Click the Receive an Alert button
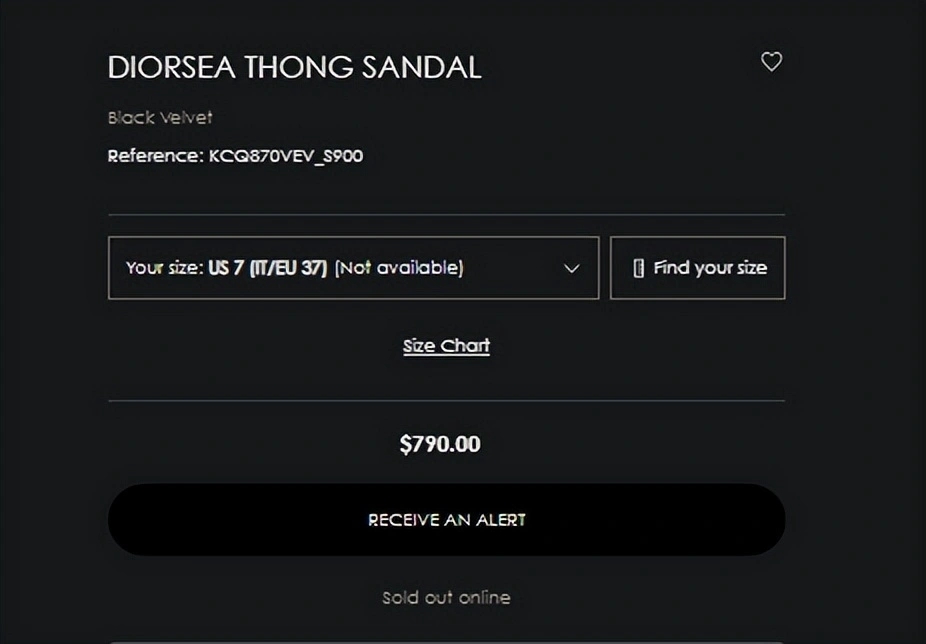926x644 pixels. (x=446, y=520)
